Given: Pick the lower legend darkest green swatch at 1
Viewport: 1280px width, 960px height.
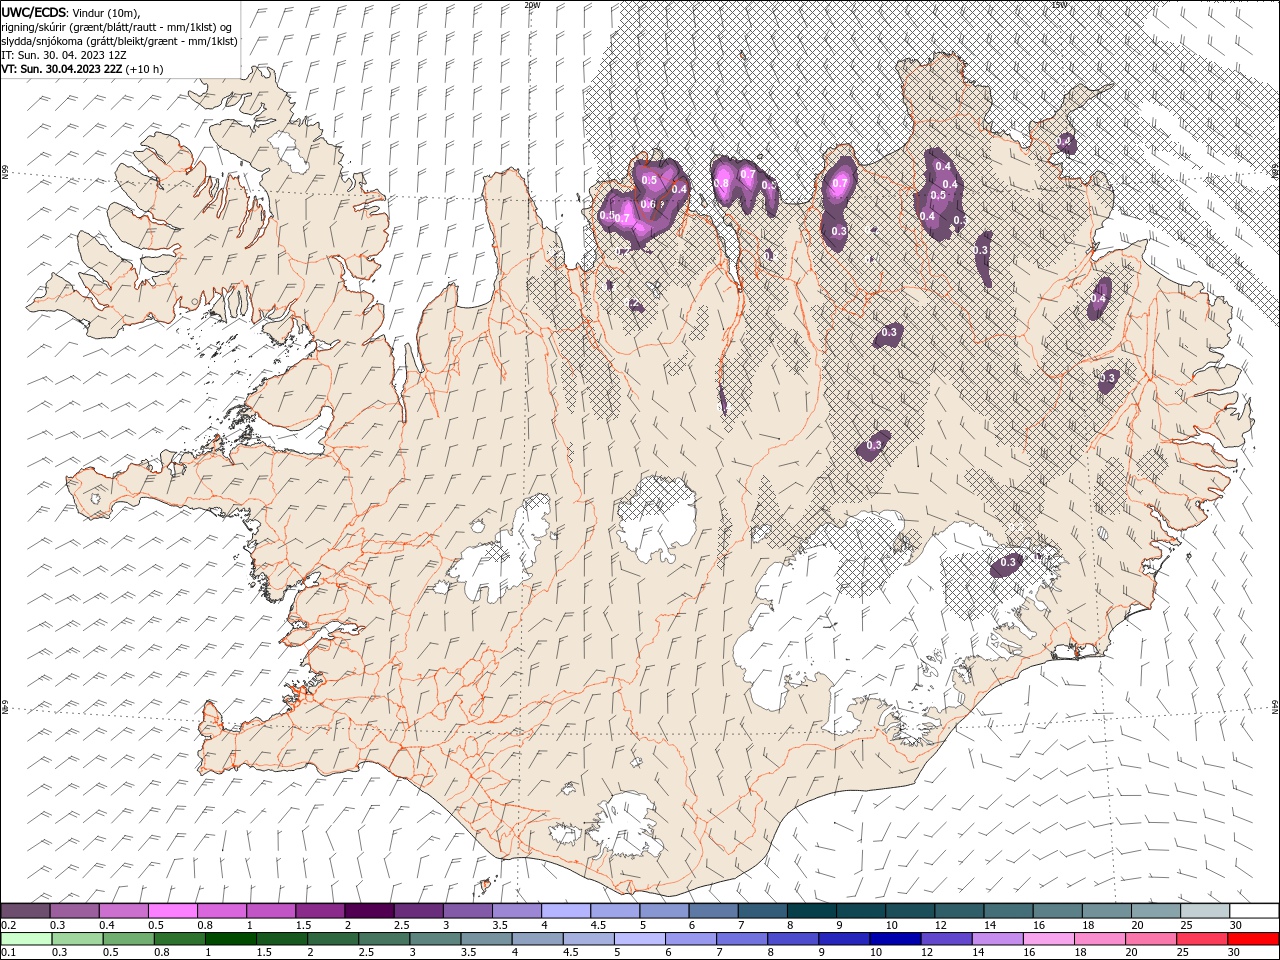Looking at the screenshot, I should [x=230, y=941].
